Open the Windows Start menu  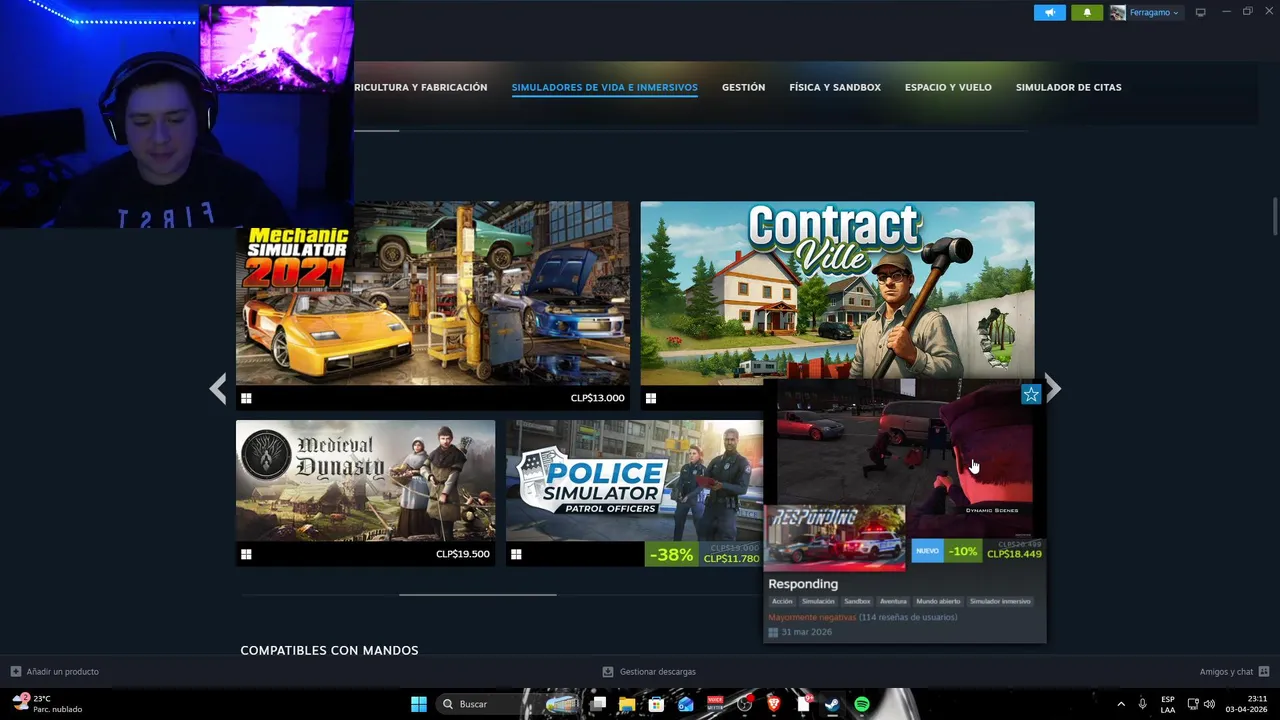pyautogui.click(x=419, y=704)
